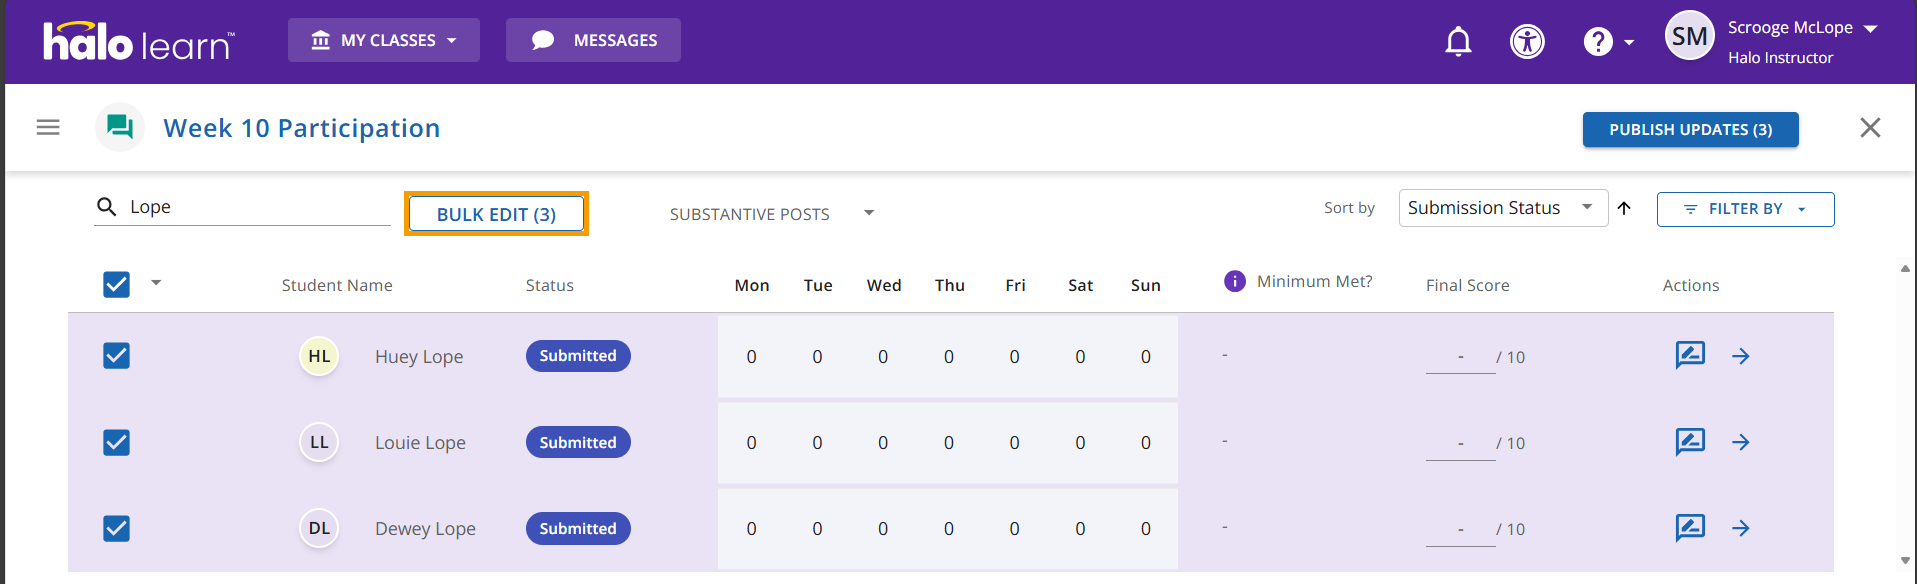Open feedback comment icon for Huey Lope

tap(1689, 356)
